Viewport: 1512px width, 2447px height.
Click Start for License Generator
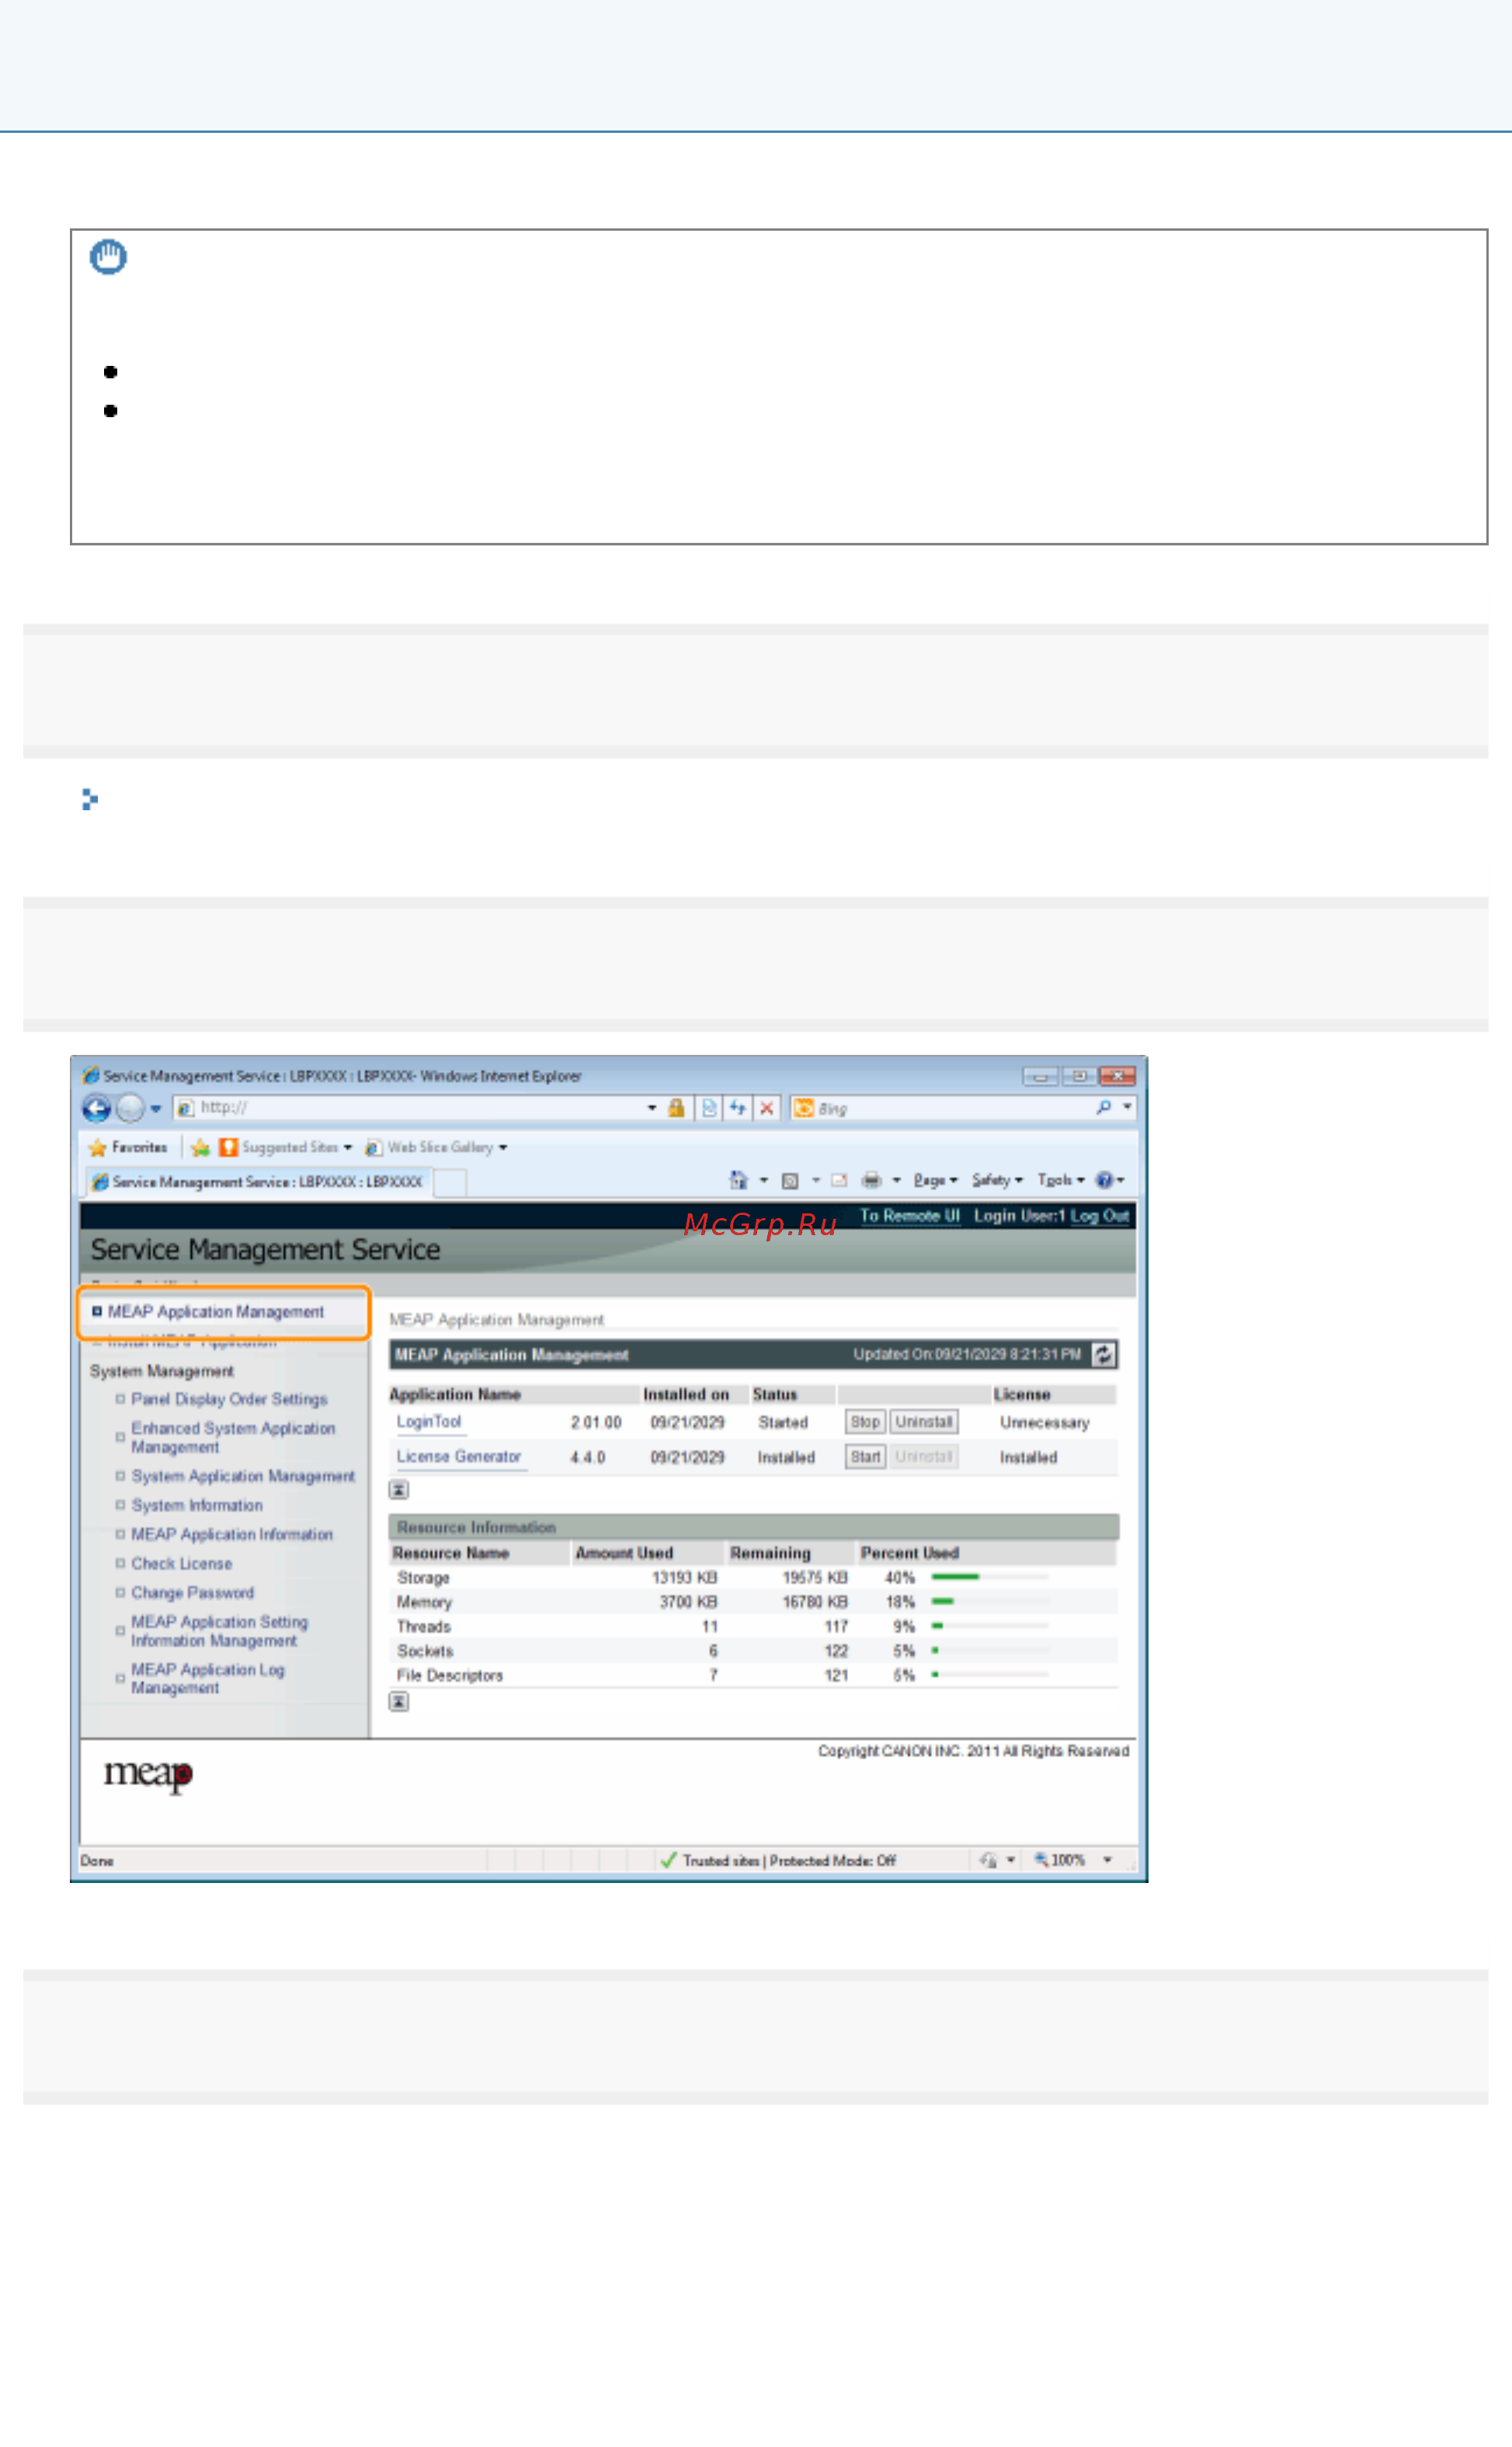[865, 1457]
